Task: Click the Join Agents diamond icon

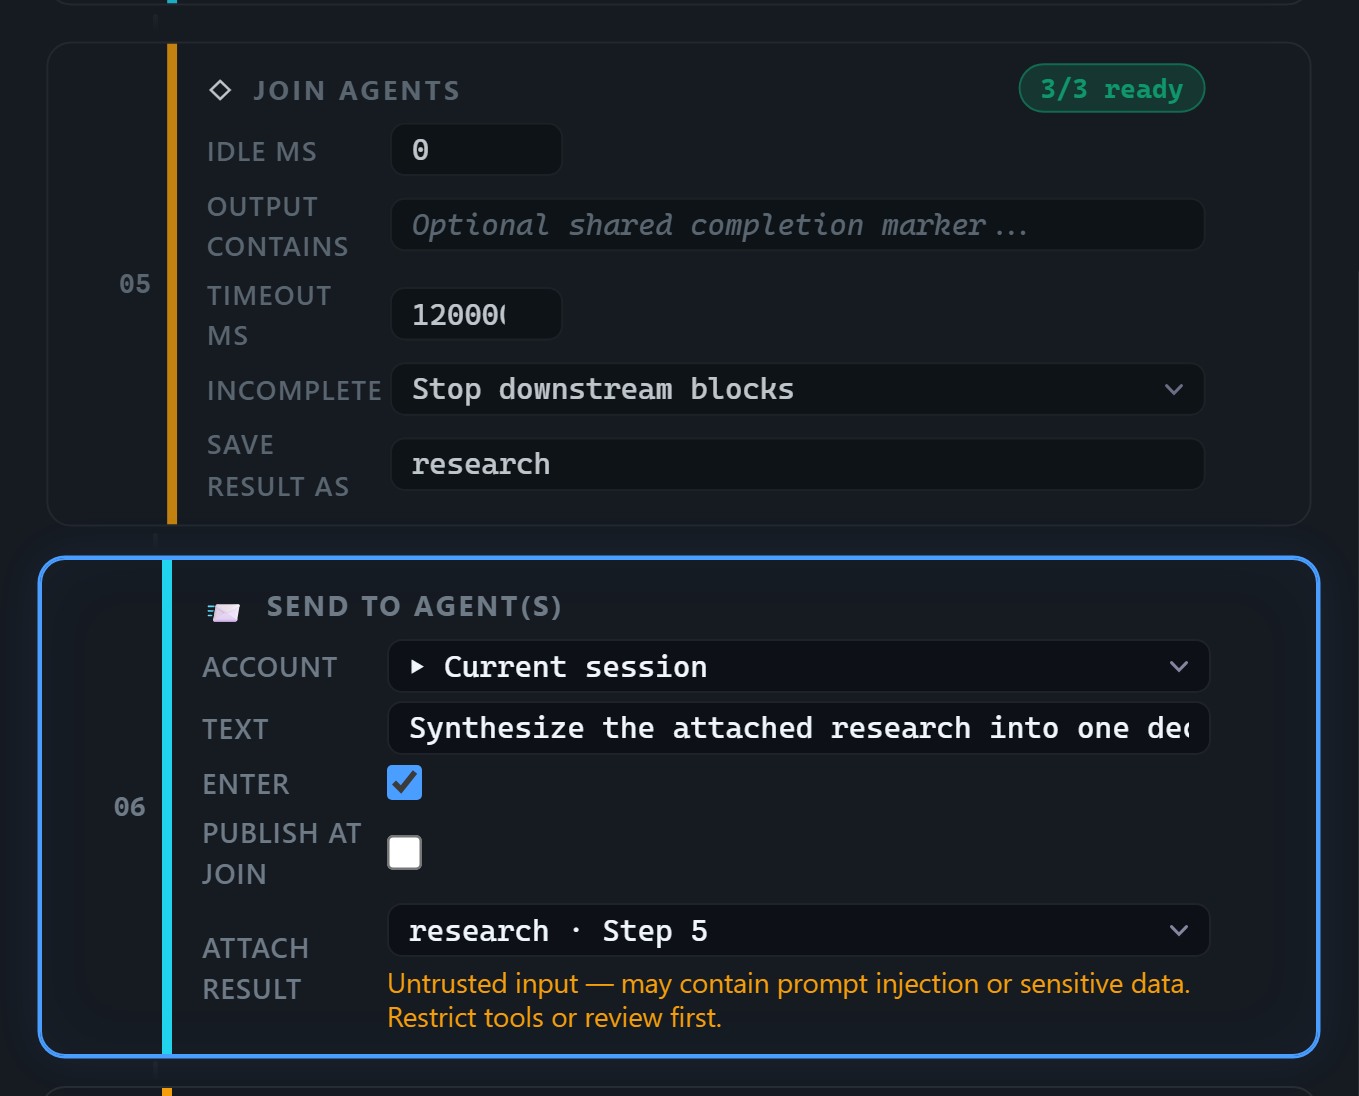Action: [x=220, y=90]
